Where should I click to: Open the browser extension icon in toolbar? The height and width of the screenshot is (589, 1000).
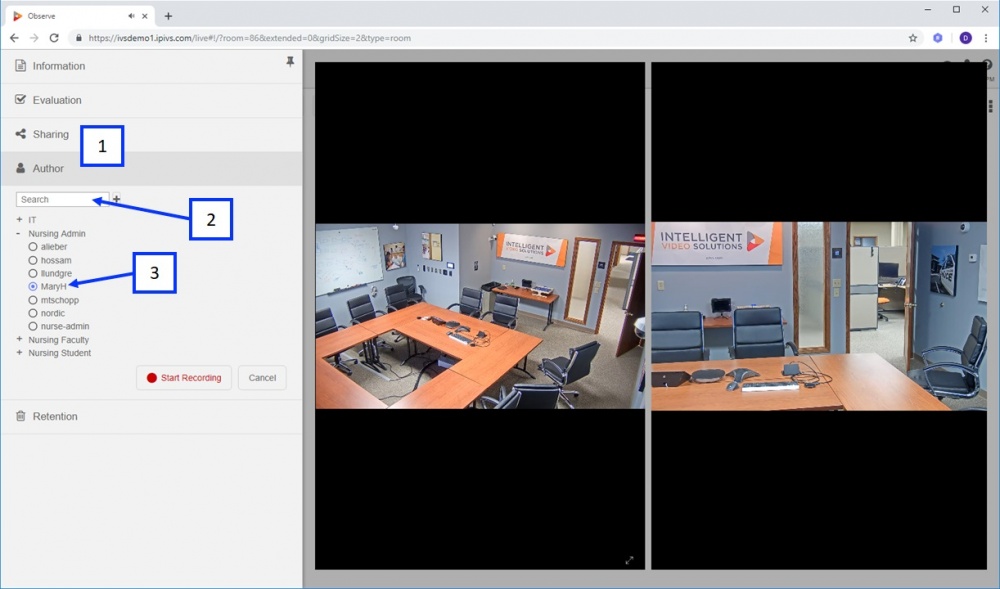pyautogui.click(x=938, y=38)
